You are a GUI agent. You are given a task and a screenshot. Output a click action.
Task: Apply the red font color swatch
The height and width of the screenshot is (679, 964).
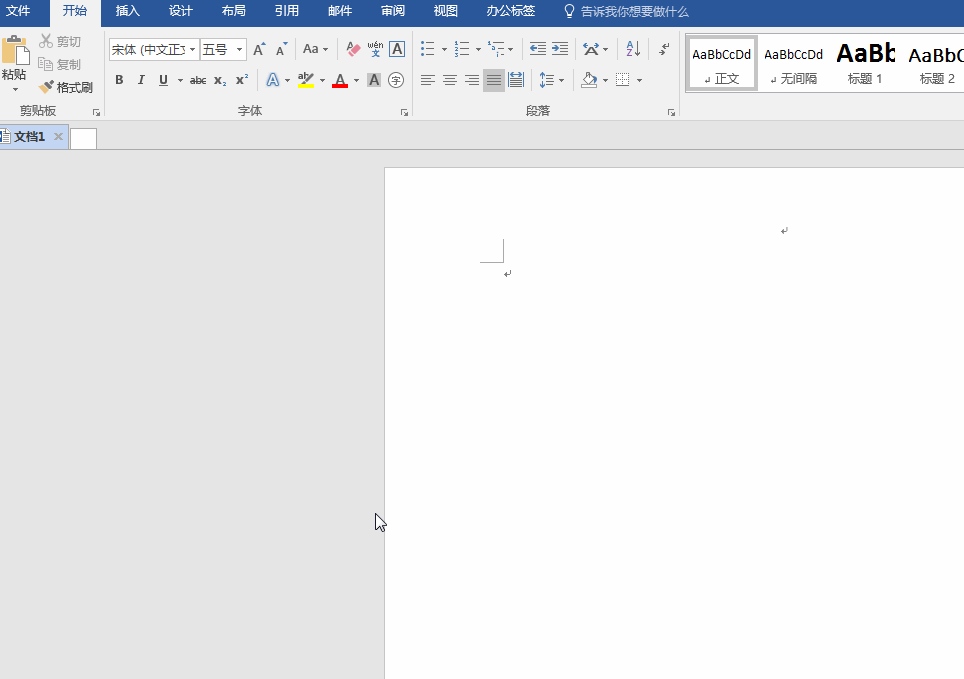pyautogui.click(x=340, y=80)
